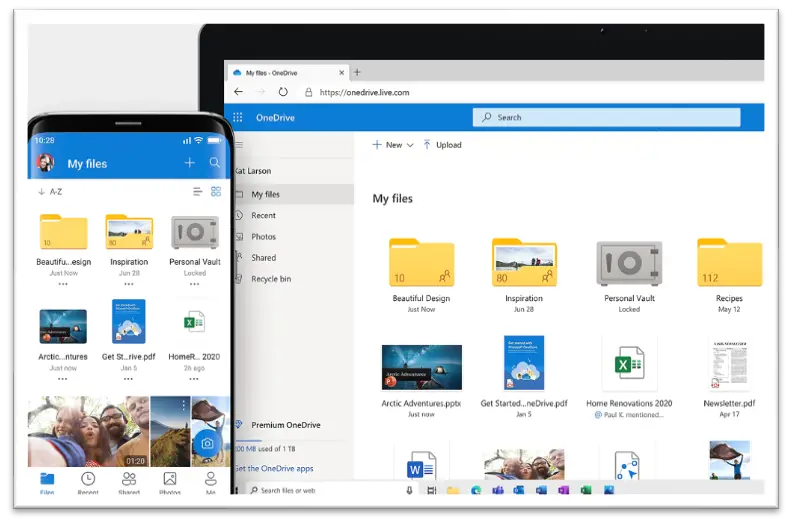Open Task View from the Windows taskbar
This screenshot has width=791, height=522.
[x=431, y=490]
